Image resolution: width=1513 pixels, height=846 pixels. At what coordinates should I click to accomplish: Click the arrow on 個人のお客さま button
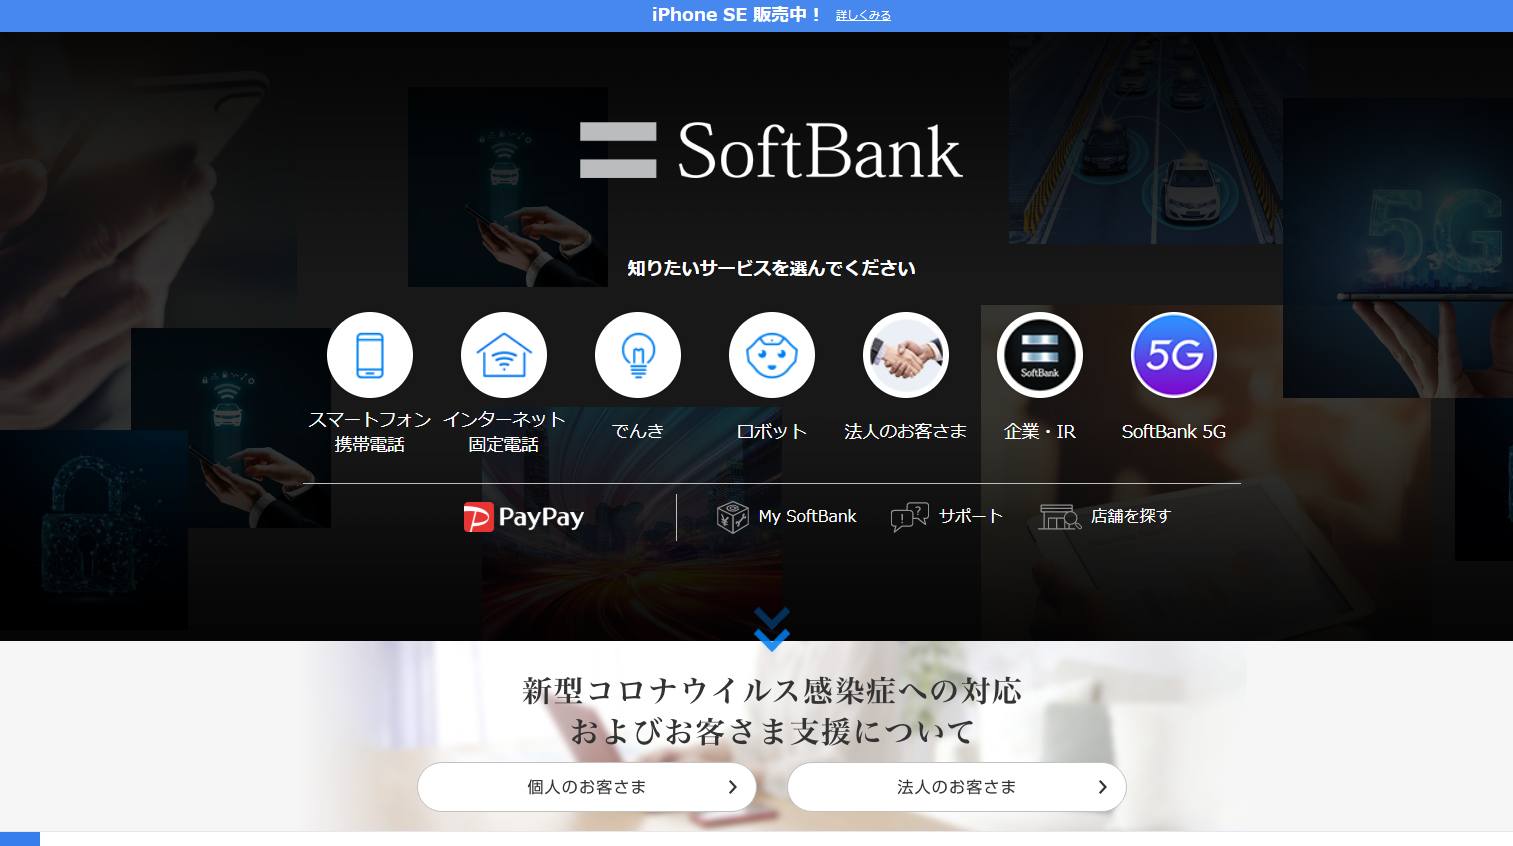733,787
